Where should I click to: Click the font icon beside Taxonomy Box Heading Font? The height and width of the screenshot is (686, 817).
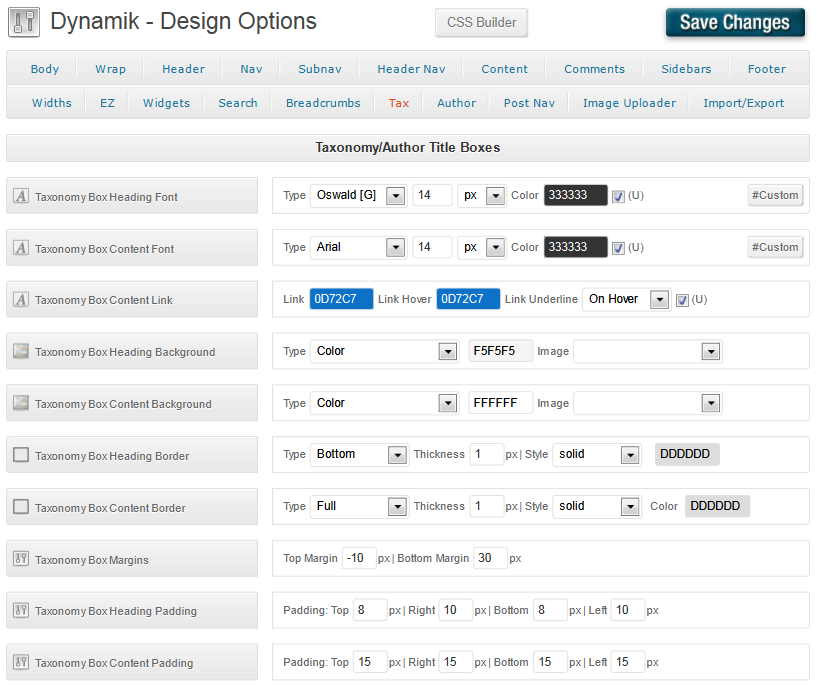21,196
